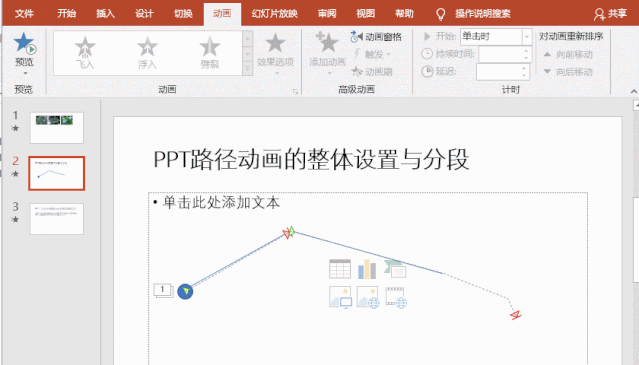Choose the 劈裂 animation effect
This screenshot has width=639, height=365.
209,52
